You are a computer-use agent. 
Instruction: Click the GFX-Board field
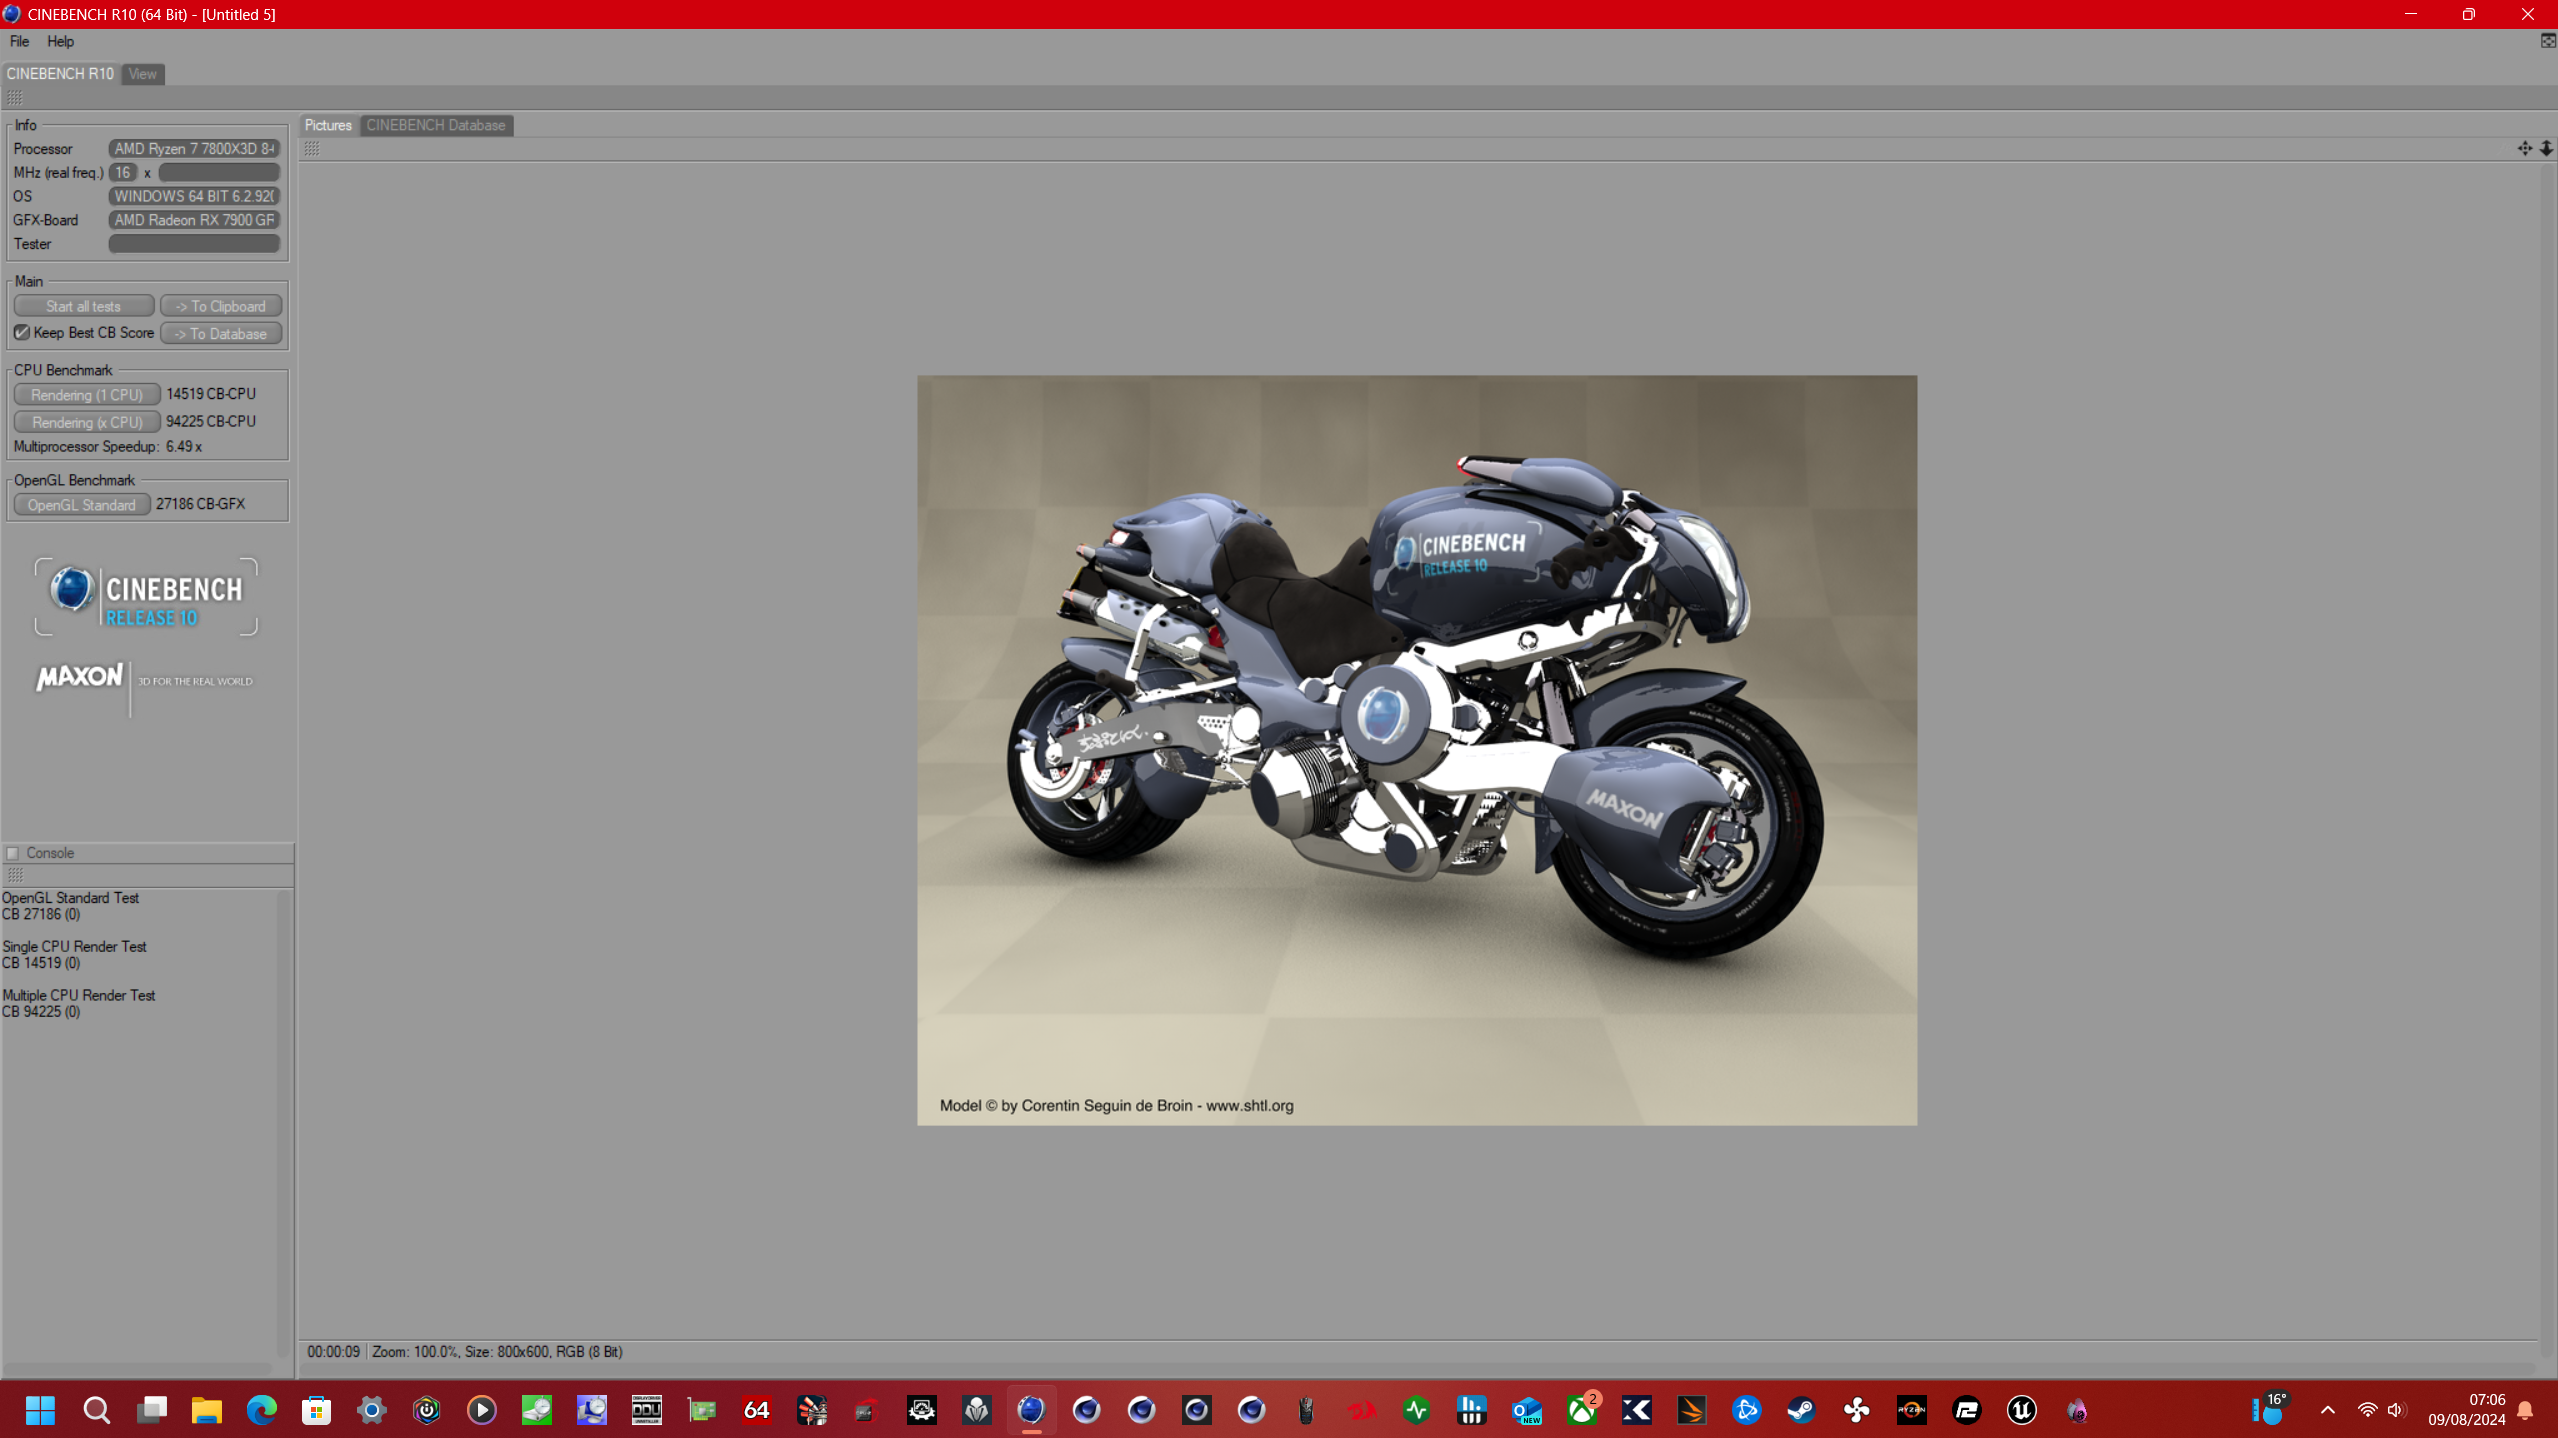tap(194, 220)
